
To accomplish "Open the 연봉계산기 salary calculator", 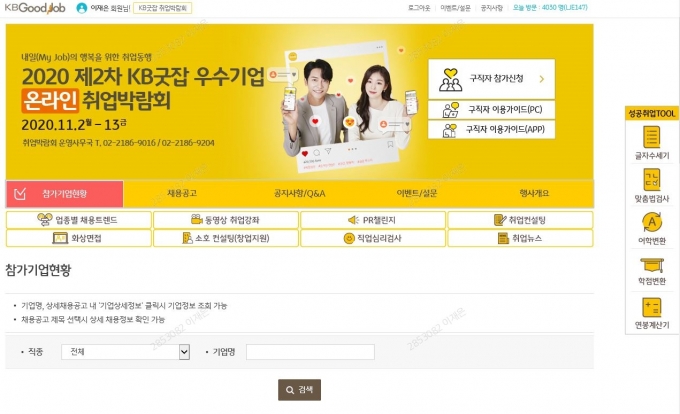I will (652, 313).
